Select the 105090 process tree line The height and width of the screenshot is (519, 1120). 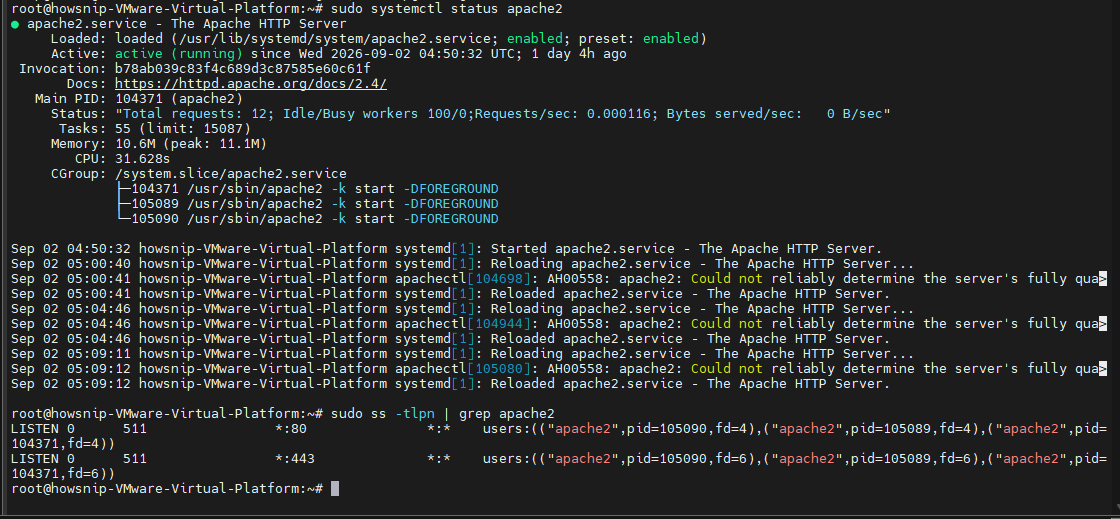click(307, 218)
